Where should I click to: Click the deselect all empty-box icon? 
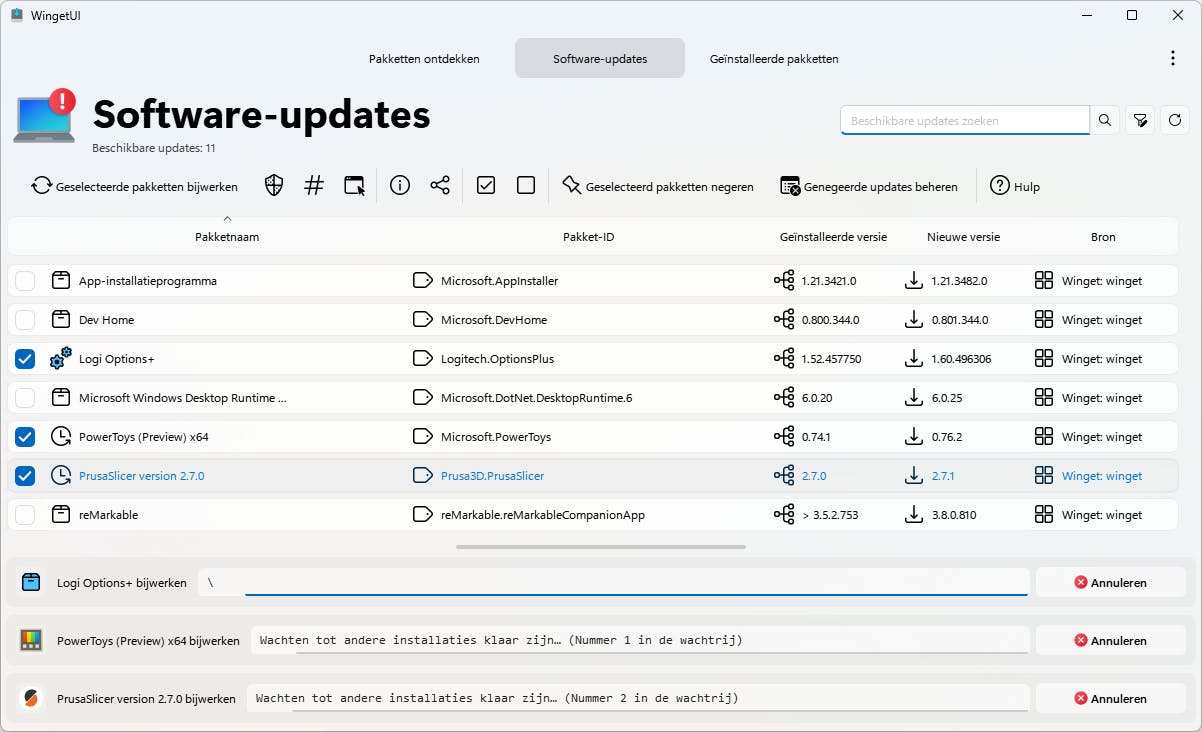[x=526, y=185]
